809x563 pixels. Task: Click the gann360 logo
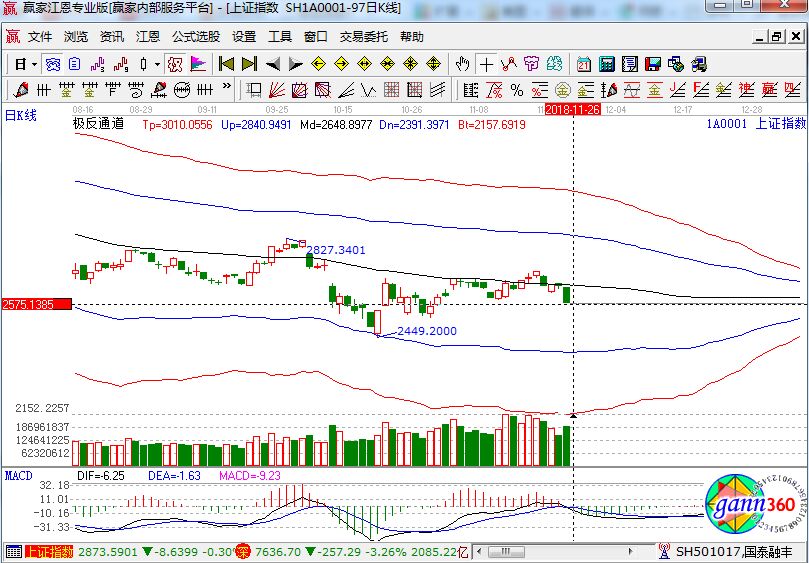click(x=750, y=507)
